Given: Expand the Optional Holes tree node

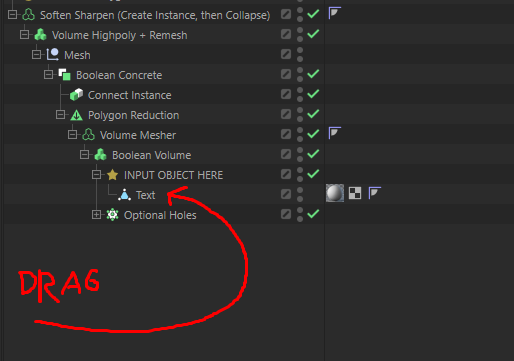Looking at the screenshot, I should [96, 215].
